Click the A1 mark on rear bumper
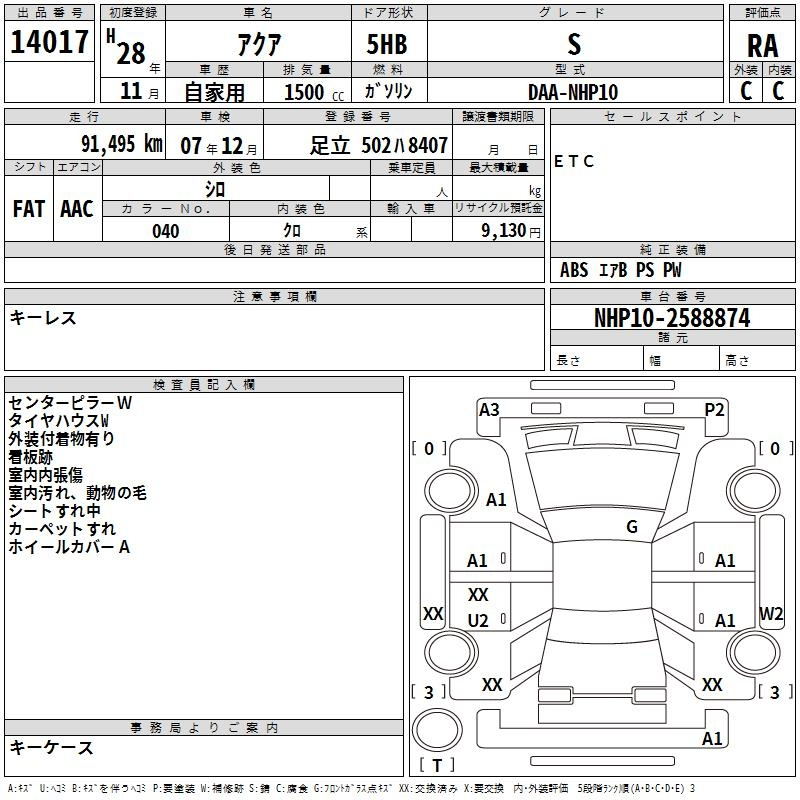The height and width of the screenshot is (800, 800). tap(712, 738)
